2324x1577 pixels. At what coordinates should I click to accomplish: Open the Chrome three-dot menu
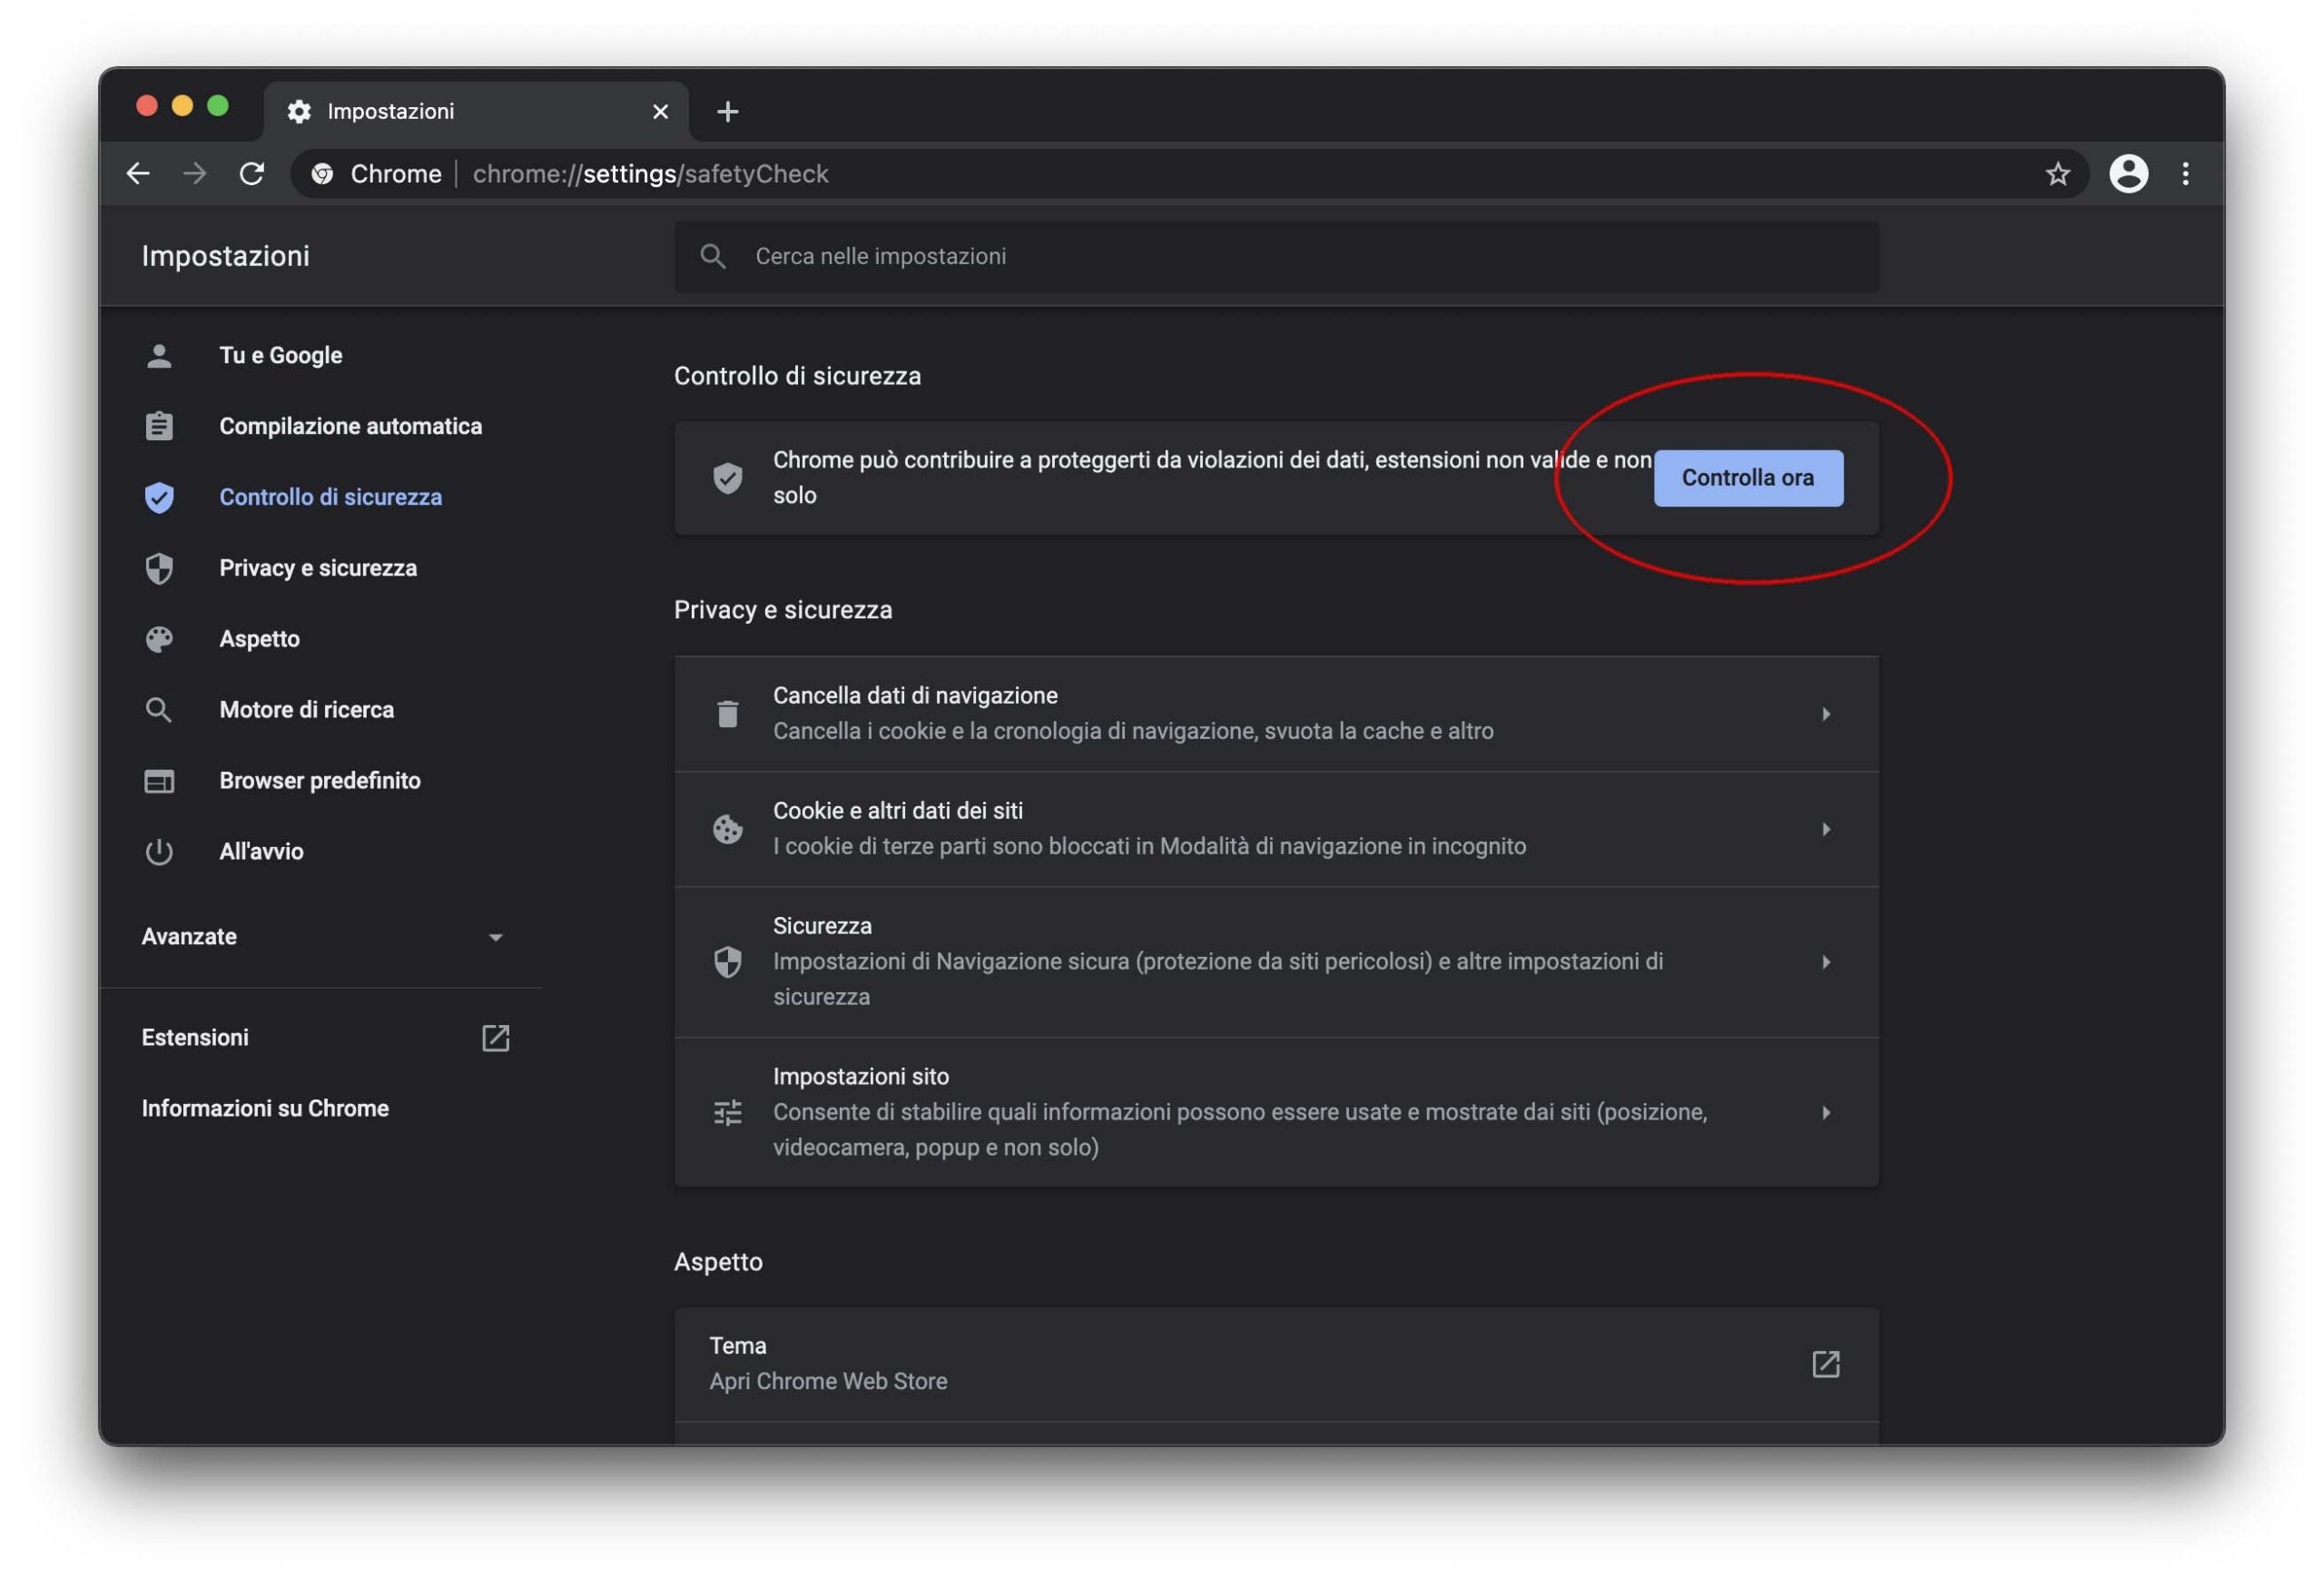tap(2185, 174)
